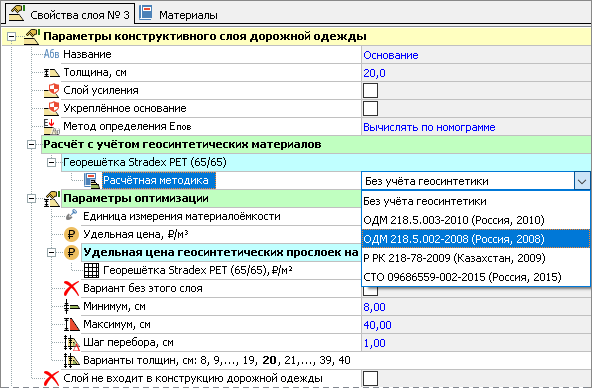Open the Материалы tab
The image size is (592, 388).
point(179,14)
